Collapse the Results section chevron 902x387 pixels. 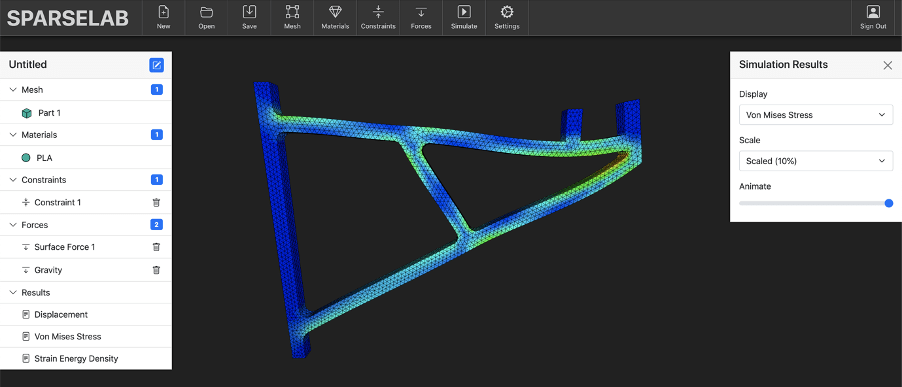click(x=13, y=293)
